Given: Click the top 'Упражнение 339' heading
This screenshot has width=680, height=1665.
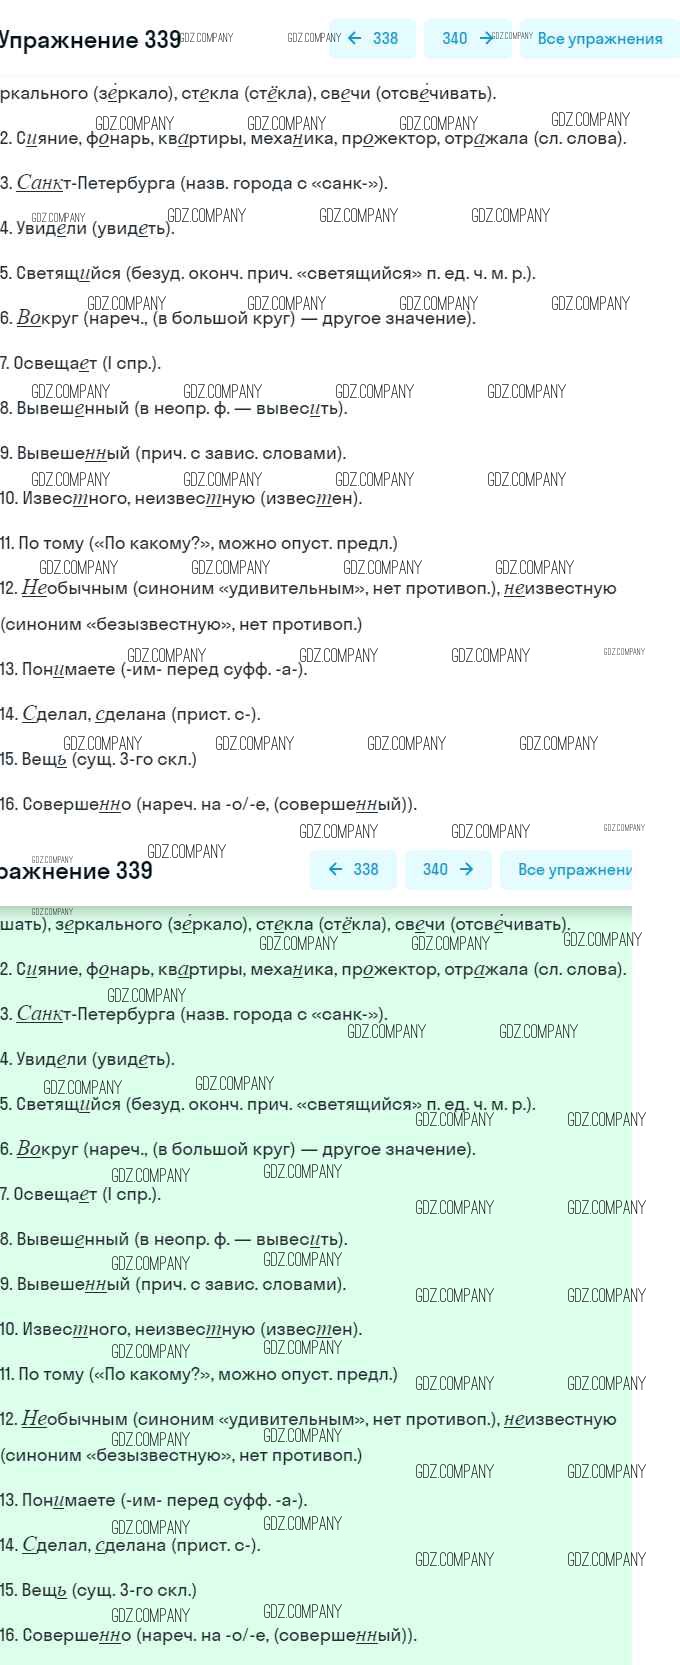Looking at the screenshot, I should (90, 40).
